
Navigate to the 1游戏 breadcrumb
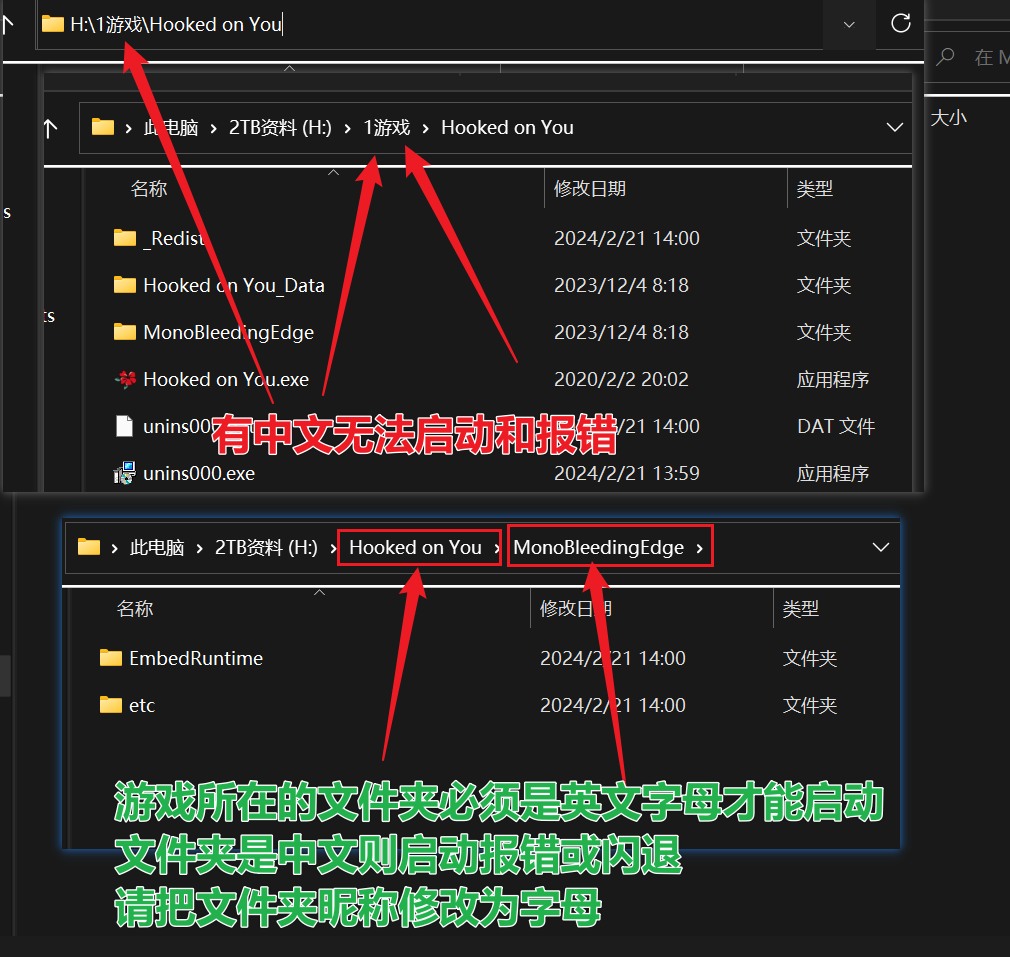386,128
